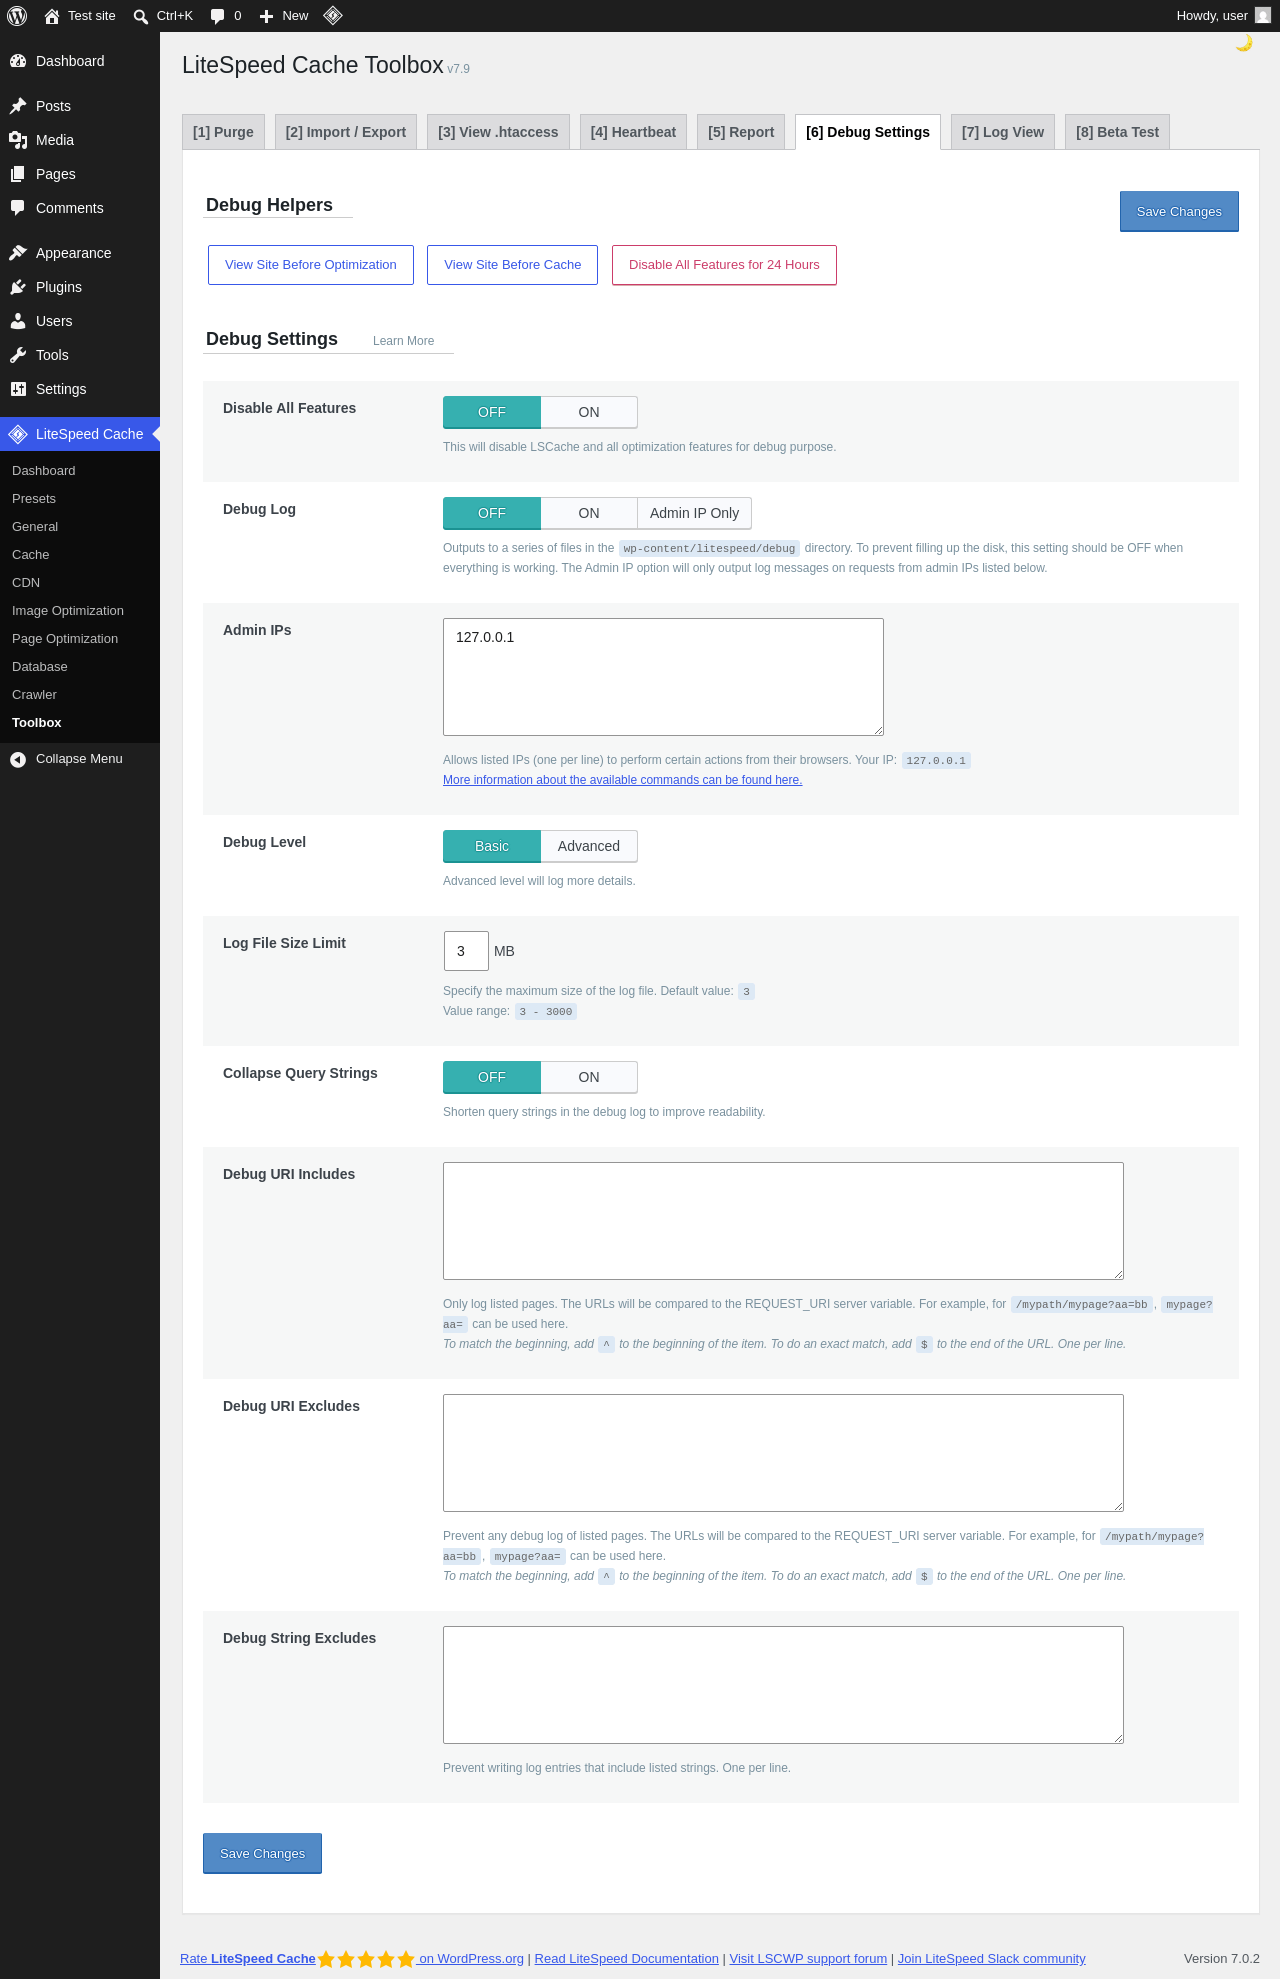Click View Site Before Optimization
Viewport: 1280px width, 1979px height.
tap(311, 265)
